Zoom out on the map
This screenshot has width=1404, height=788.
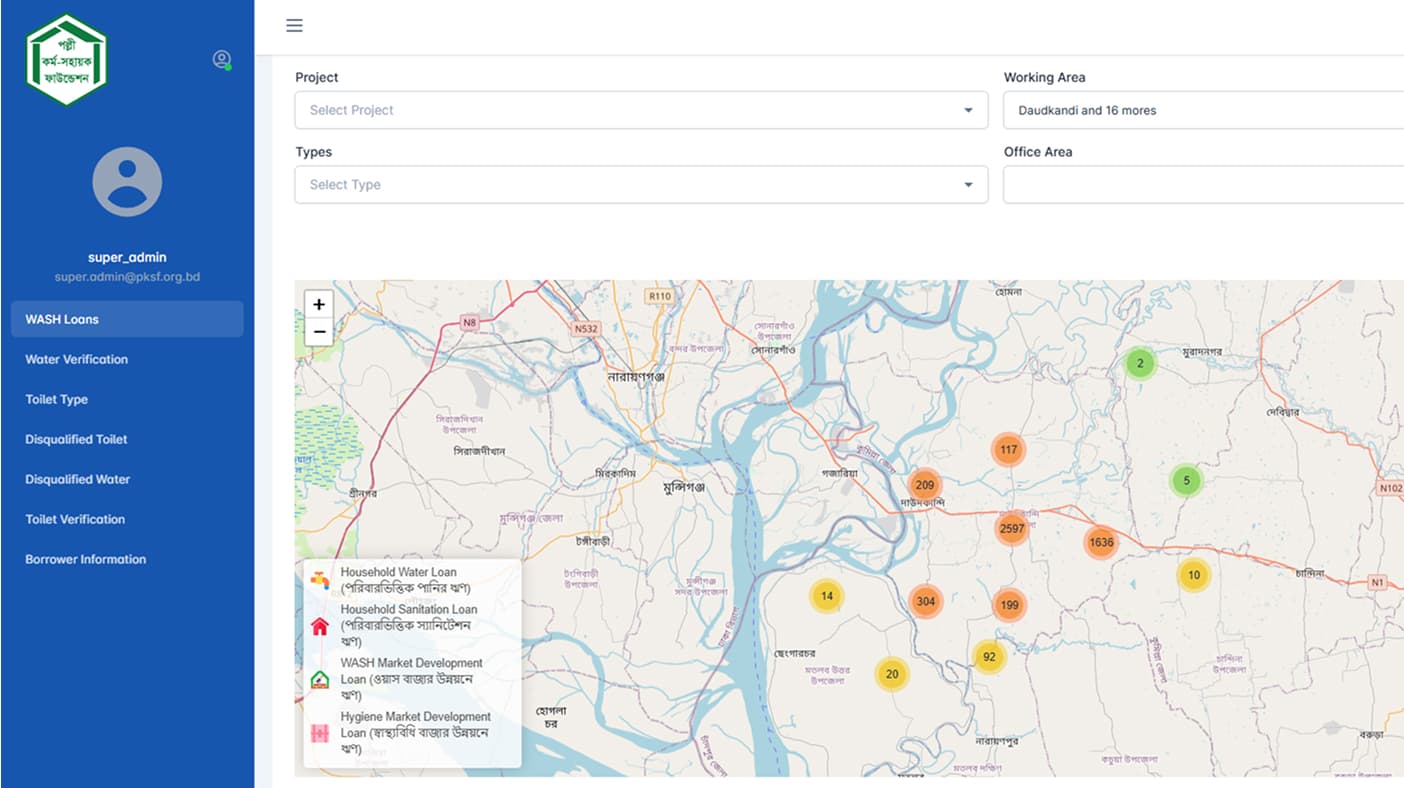click(318, 331)
